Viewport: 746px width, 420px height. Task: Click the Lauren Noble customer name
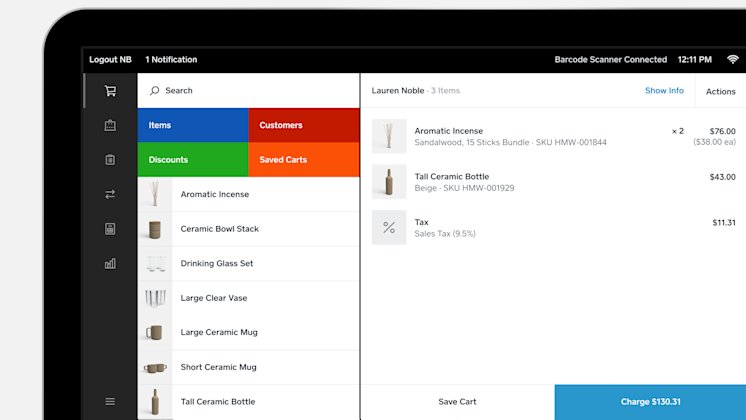click(x=398, y=90)
